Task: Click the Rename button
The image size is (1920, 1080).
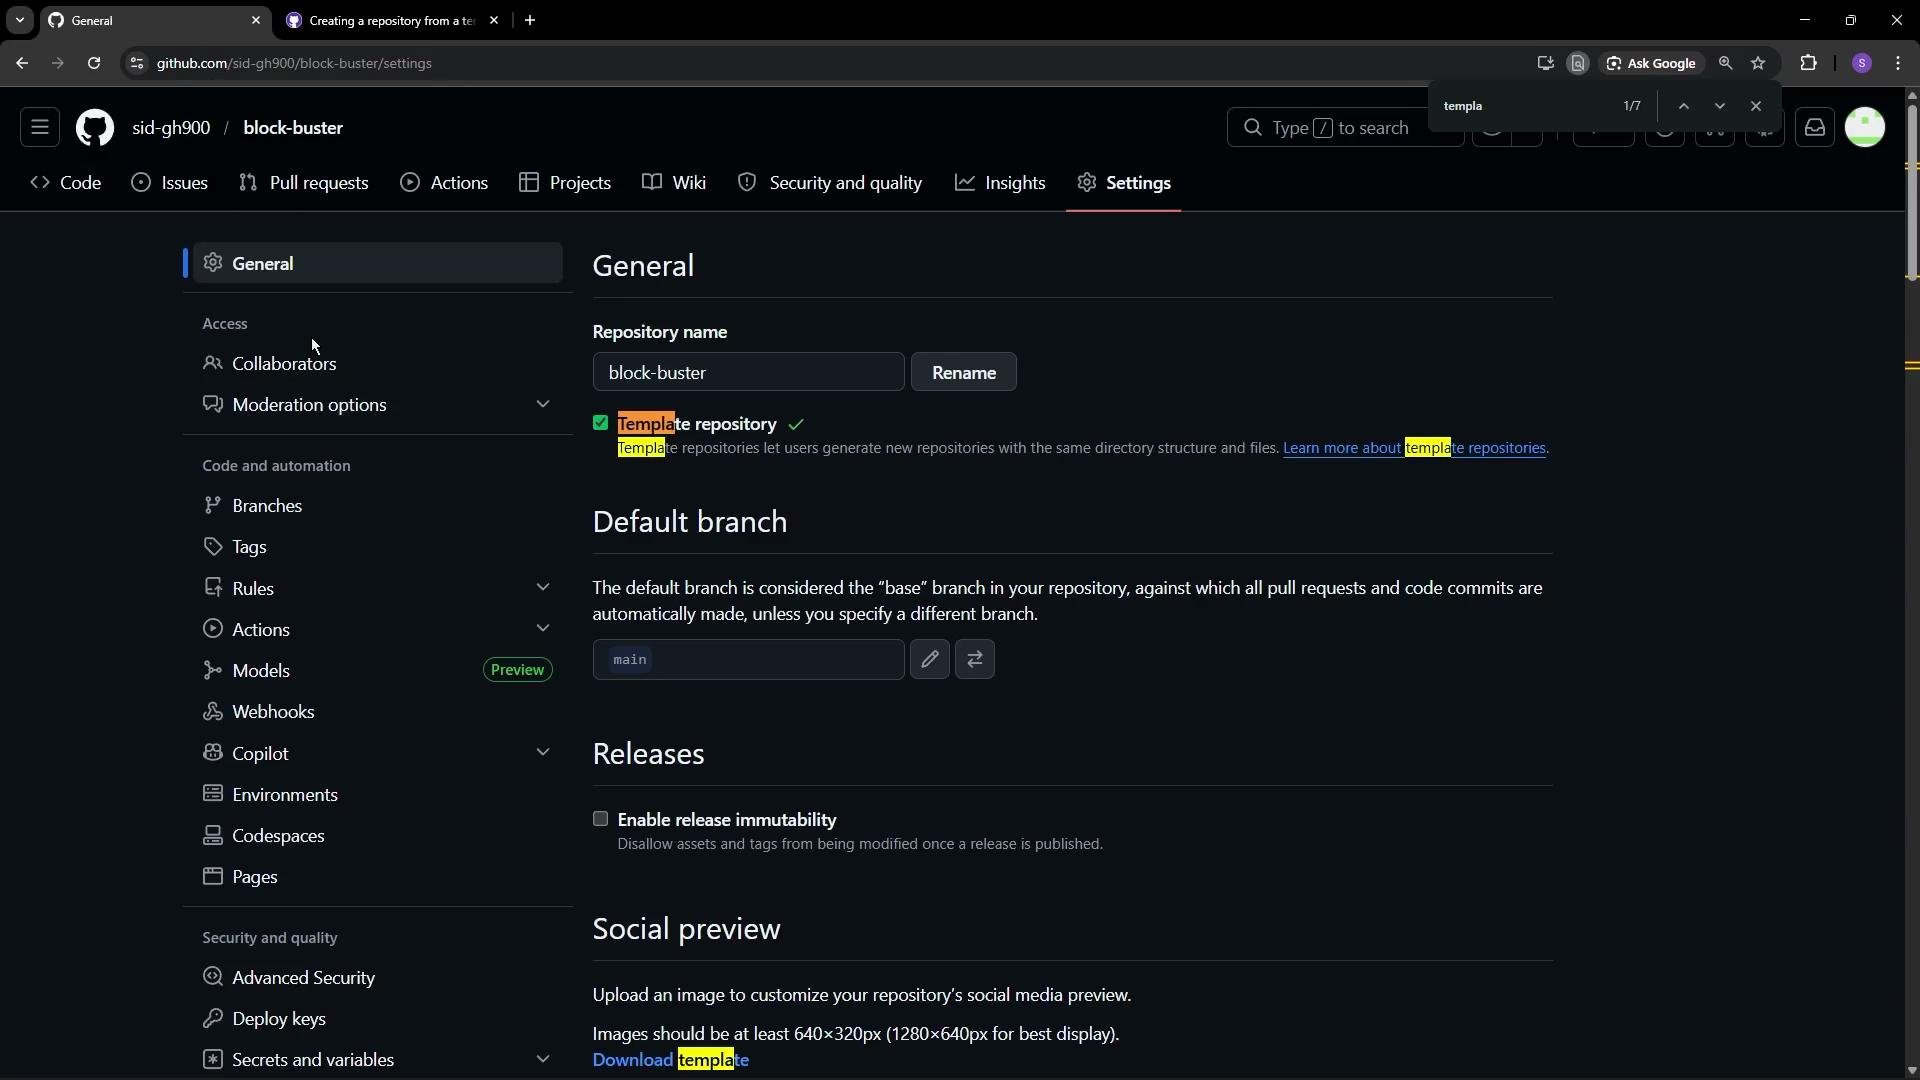Action: tap(963, 372)
